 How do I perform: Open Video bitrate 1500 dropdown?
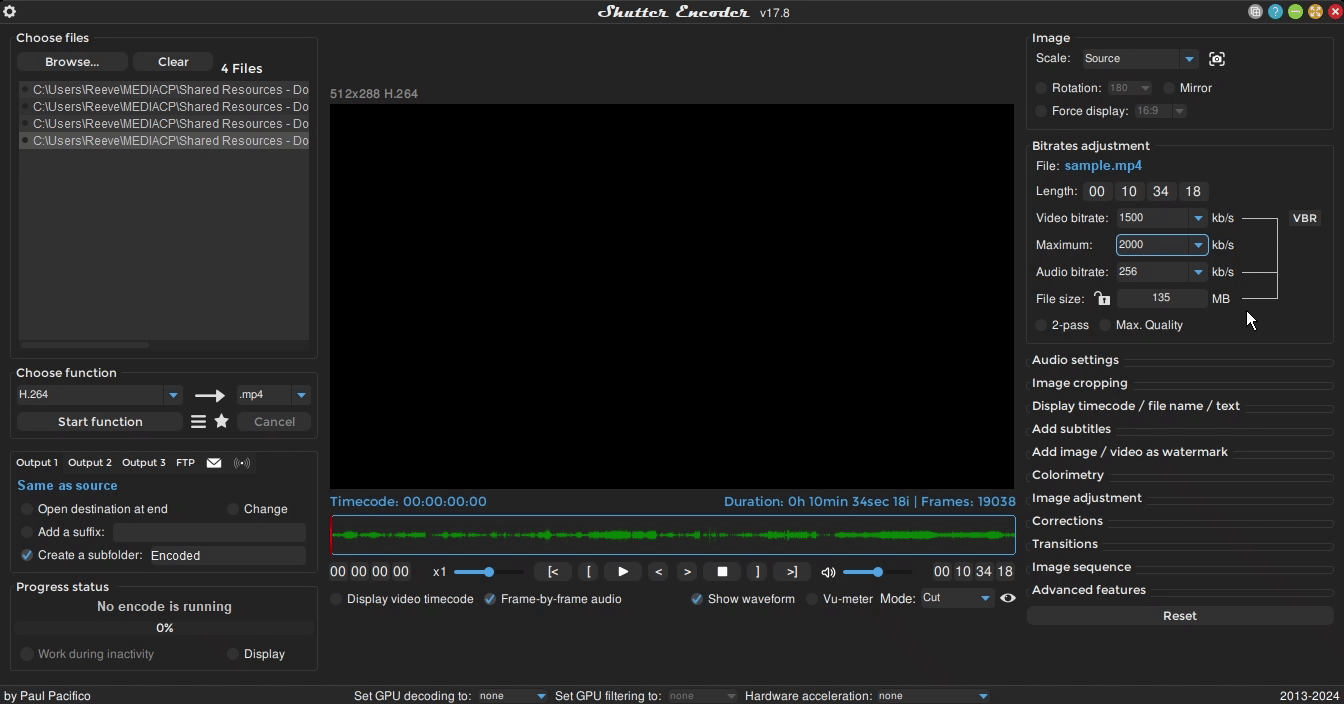pos(1198,218)
